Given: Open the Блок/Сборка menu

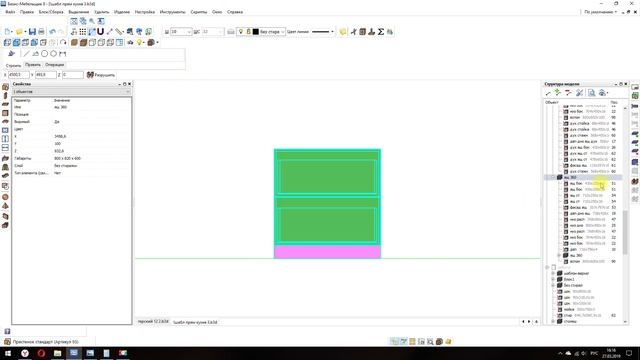Looking at the screenshot, I should point(51,12).
